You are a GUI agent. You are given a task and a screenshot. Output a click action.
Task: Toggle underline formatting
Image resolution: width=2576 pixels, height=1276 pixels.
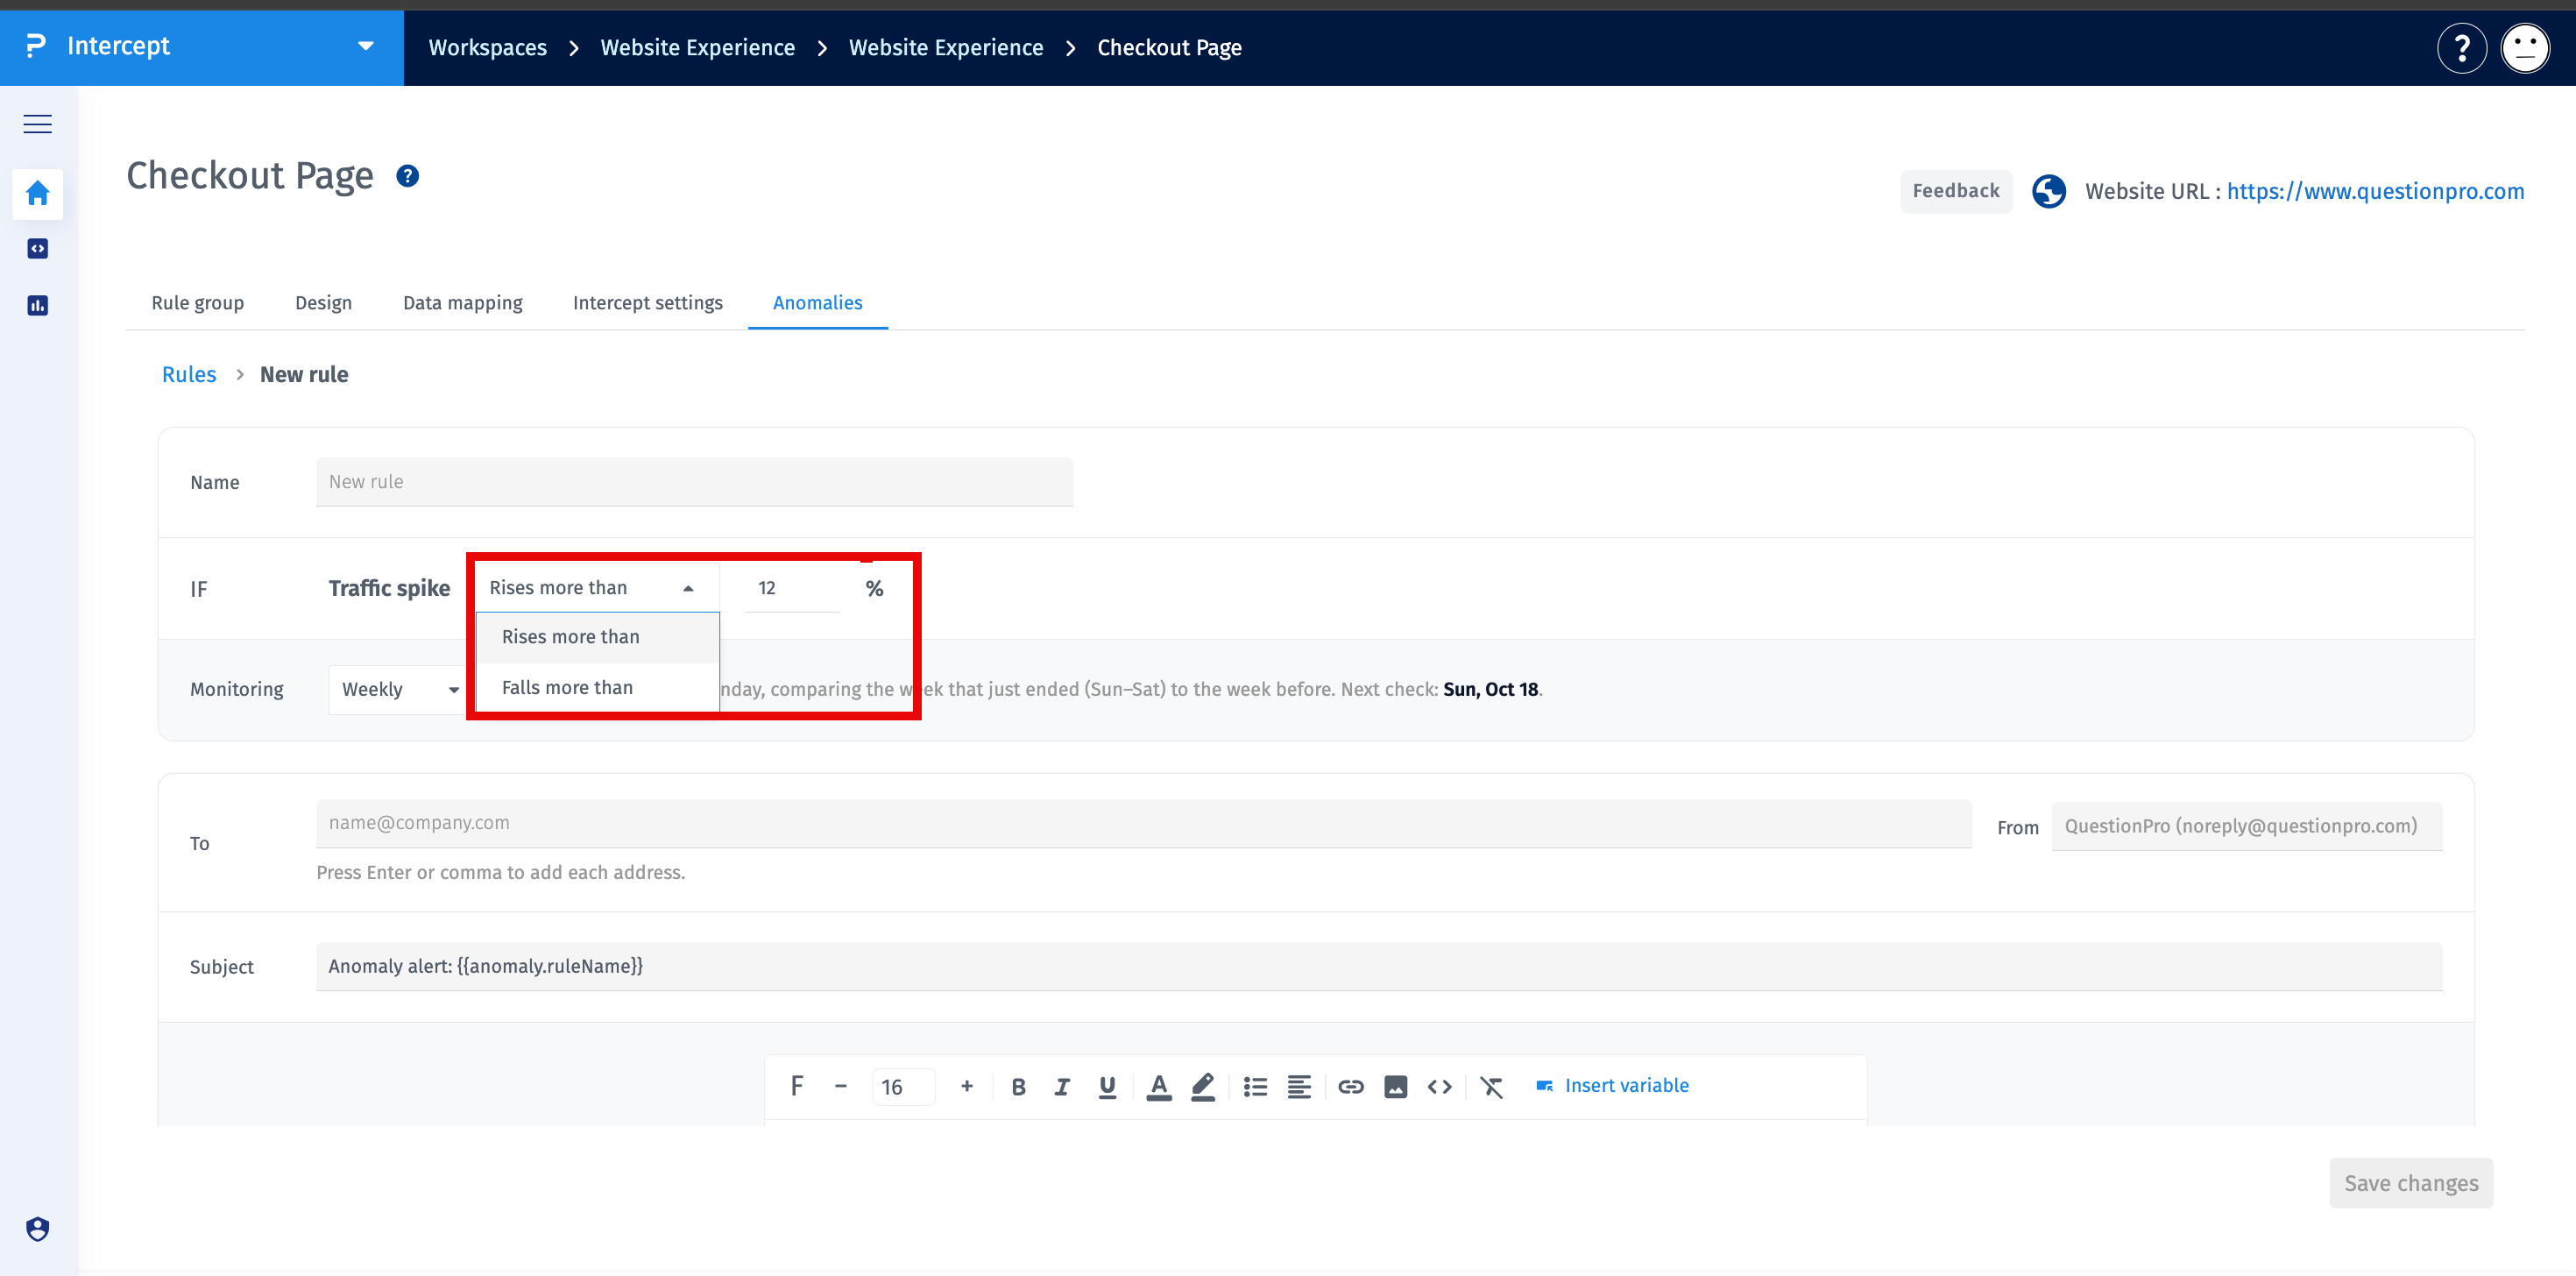[x=1107, y=1086]
